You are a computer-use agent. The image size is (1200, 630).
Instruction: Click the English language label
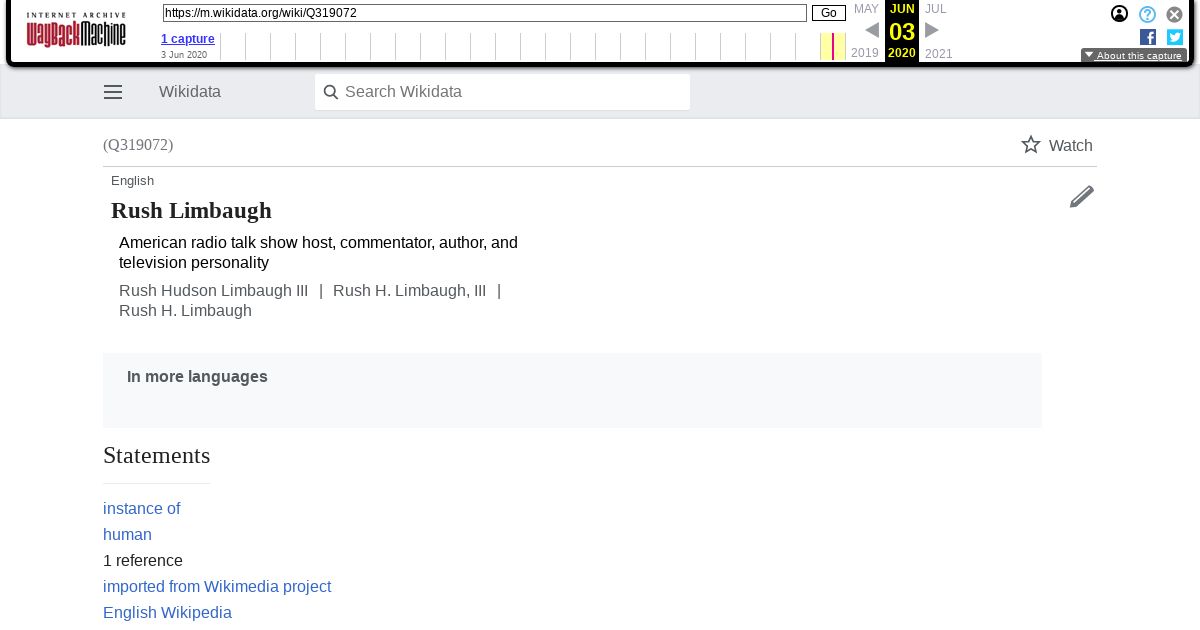pyautogui.click(x=132, y=181)
